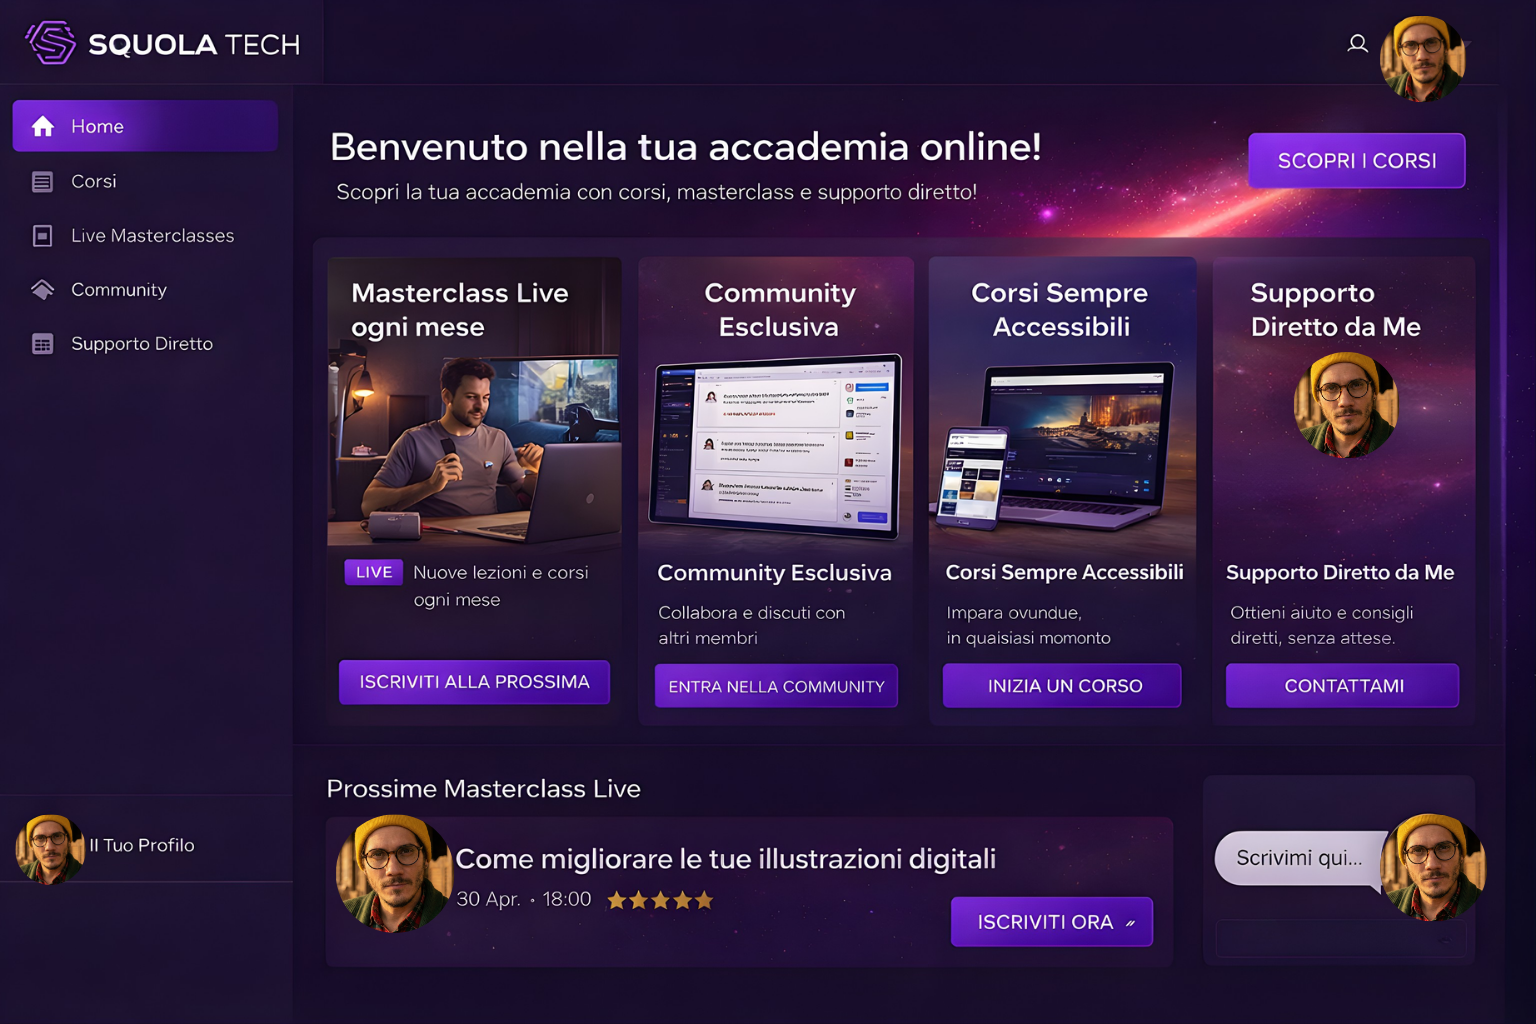The height and width of the screenshot is (1024, 1536).
Task: Click ISCRIVITI ALLA PROSSIMA button
Action: pyautogui.click(x=474, y=682)
